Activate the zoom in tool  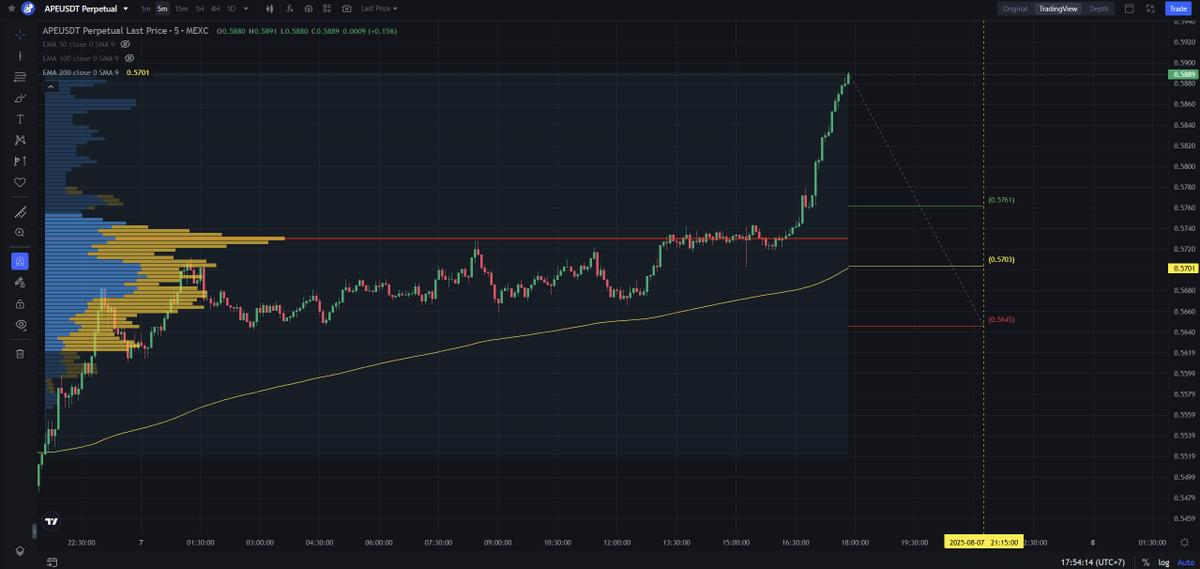tap(20, 232)
